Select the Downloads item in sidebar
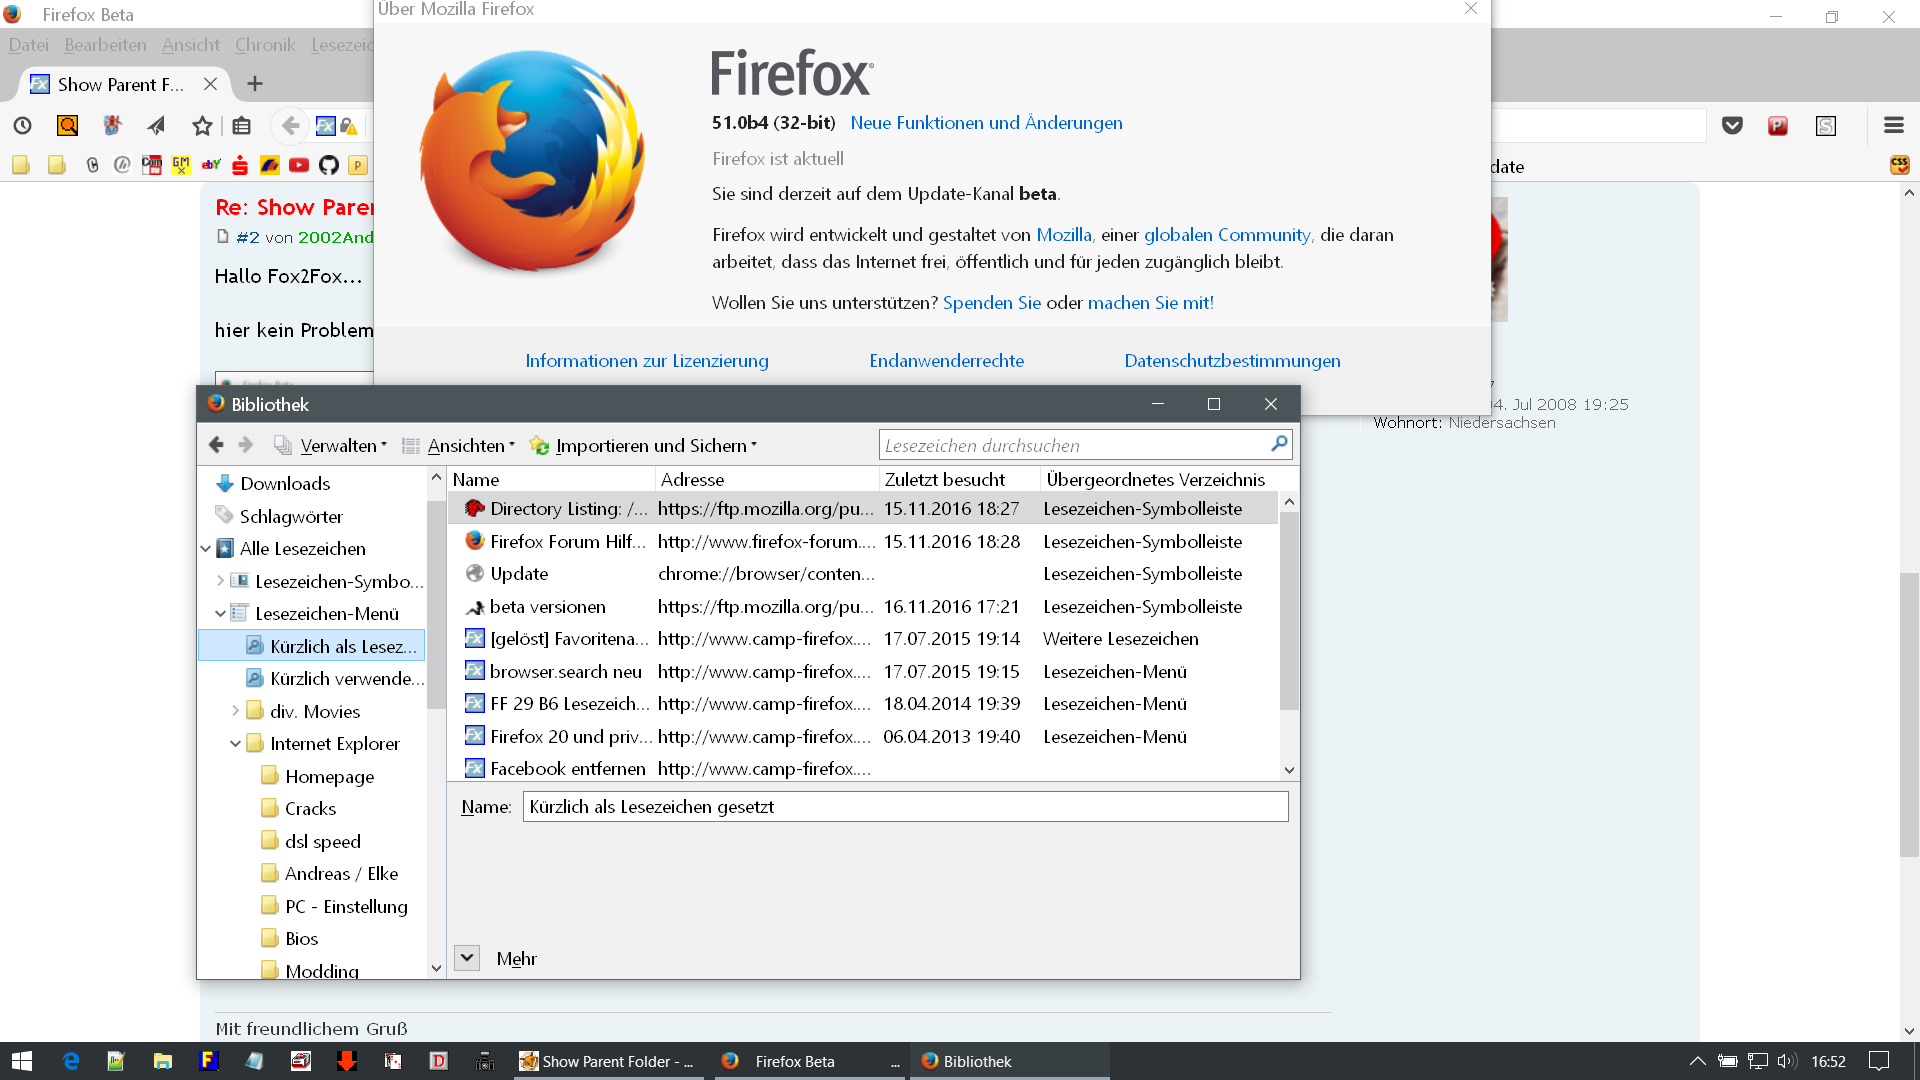This screenshot has height=1080, width=1920. [x=284, y=484]
